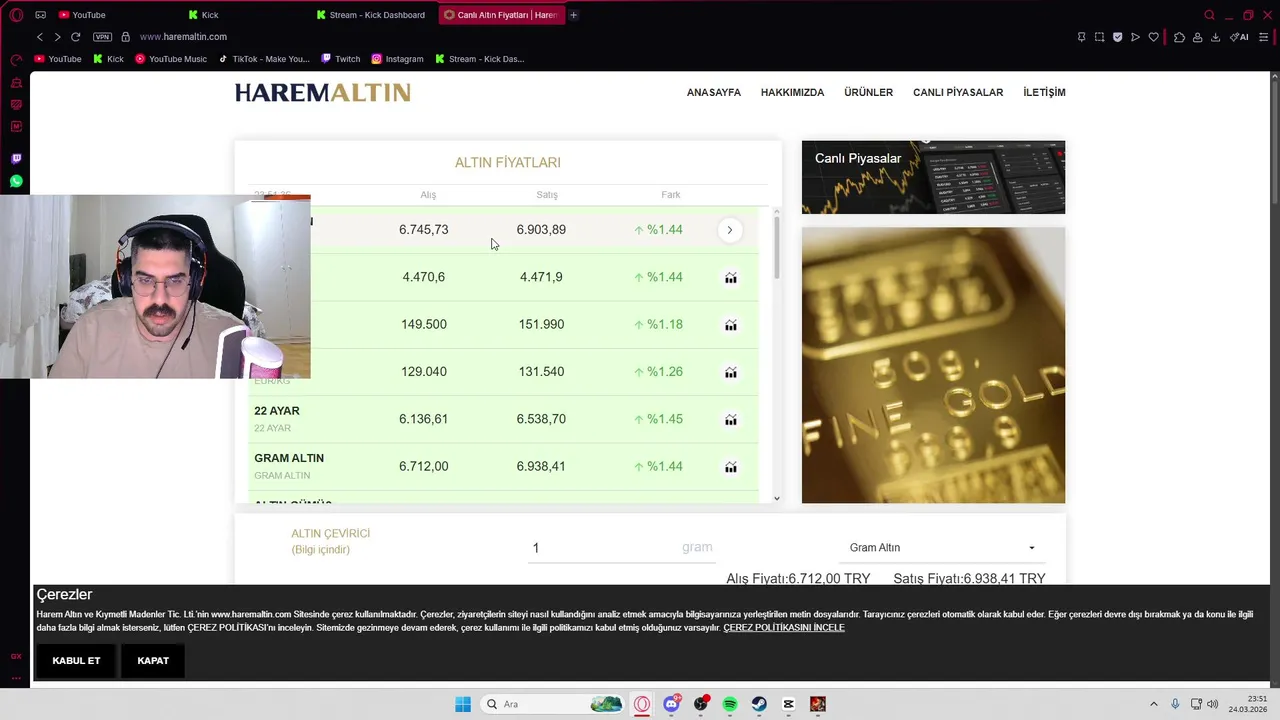Click the address bar URL haremaltin.com

click(x=183, y=37)
